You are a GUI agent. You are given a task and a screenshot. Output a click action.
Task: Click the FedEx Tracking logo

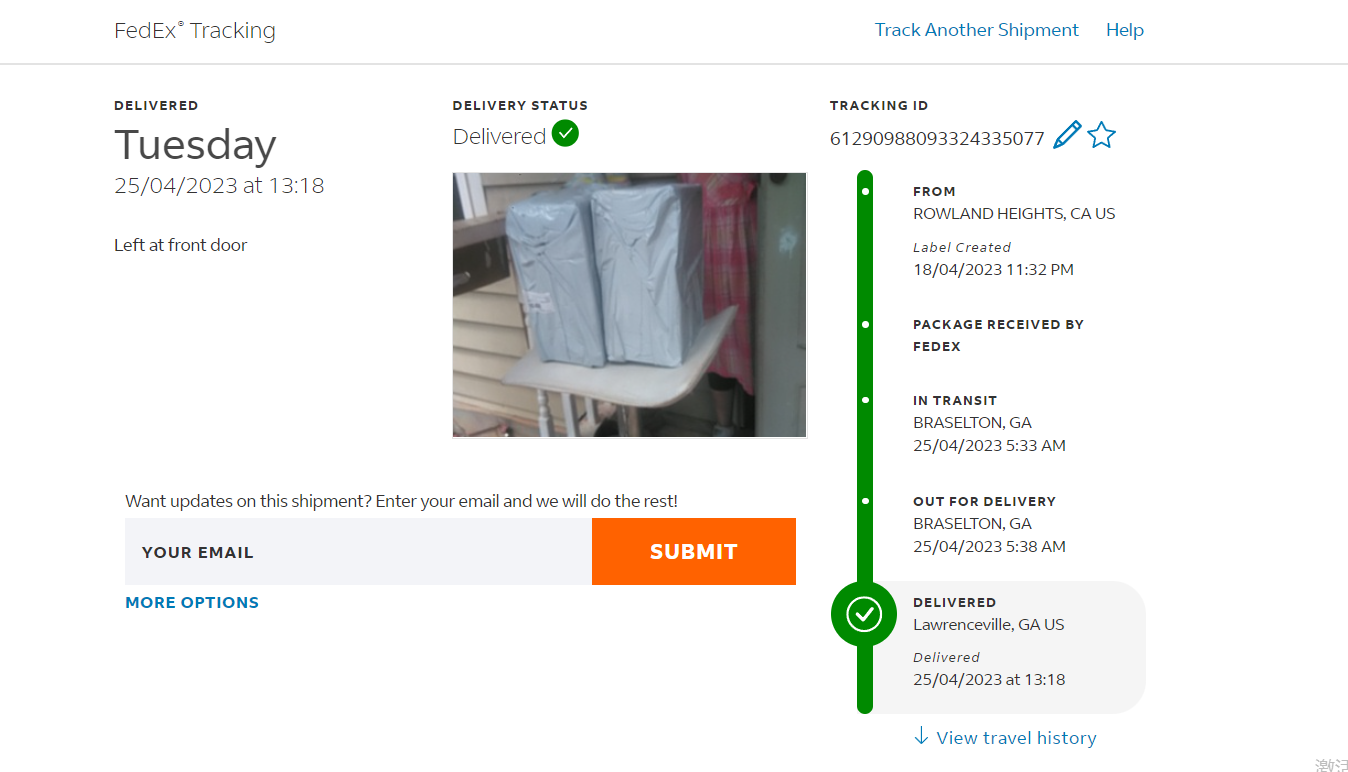tap(195, 31)
